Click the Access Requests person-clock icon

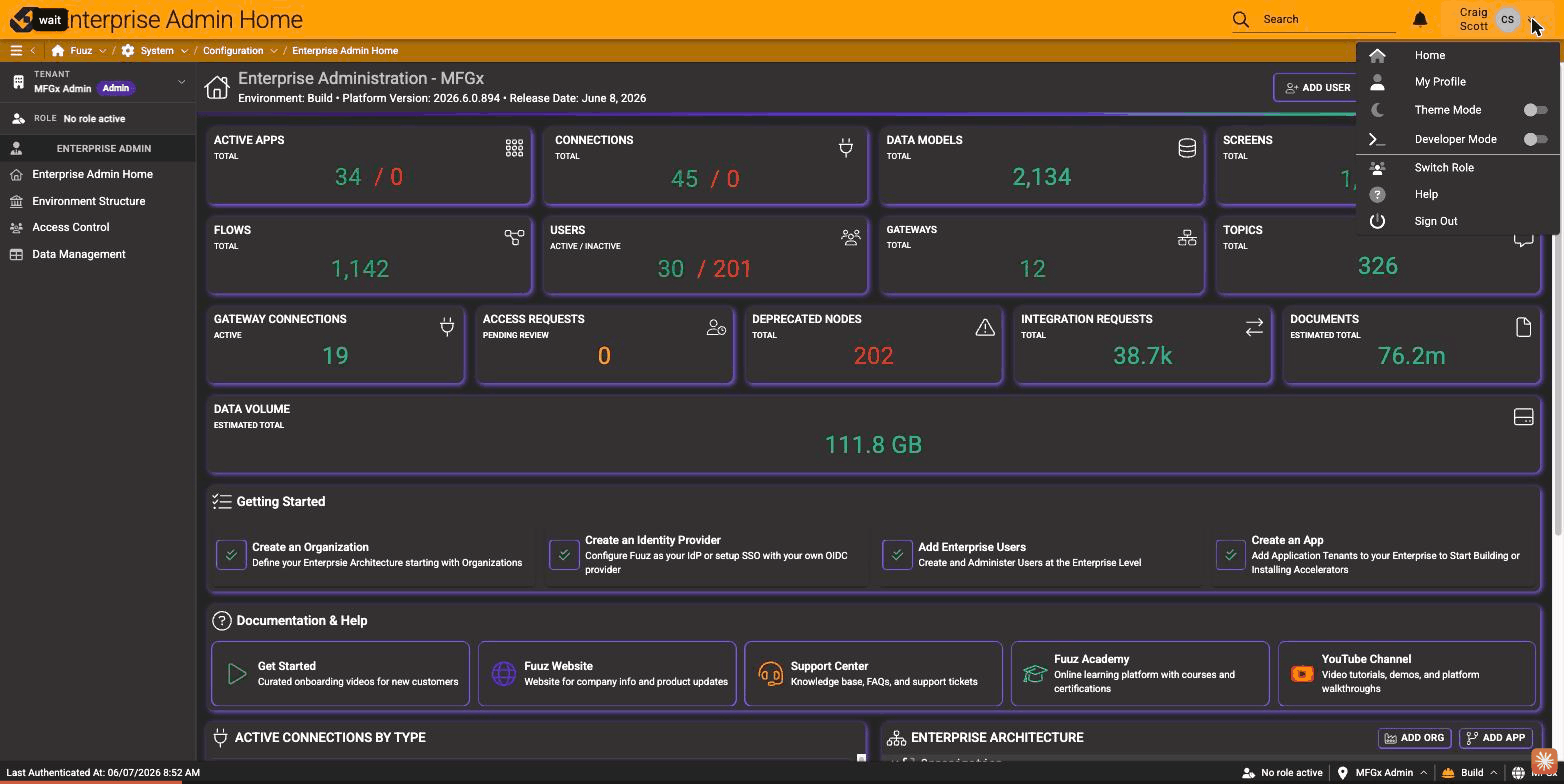point(716,327)
